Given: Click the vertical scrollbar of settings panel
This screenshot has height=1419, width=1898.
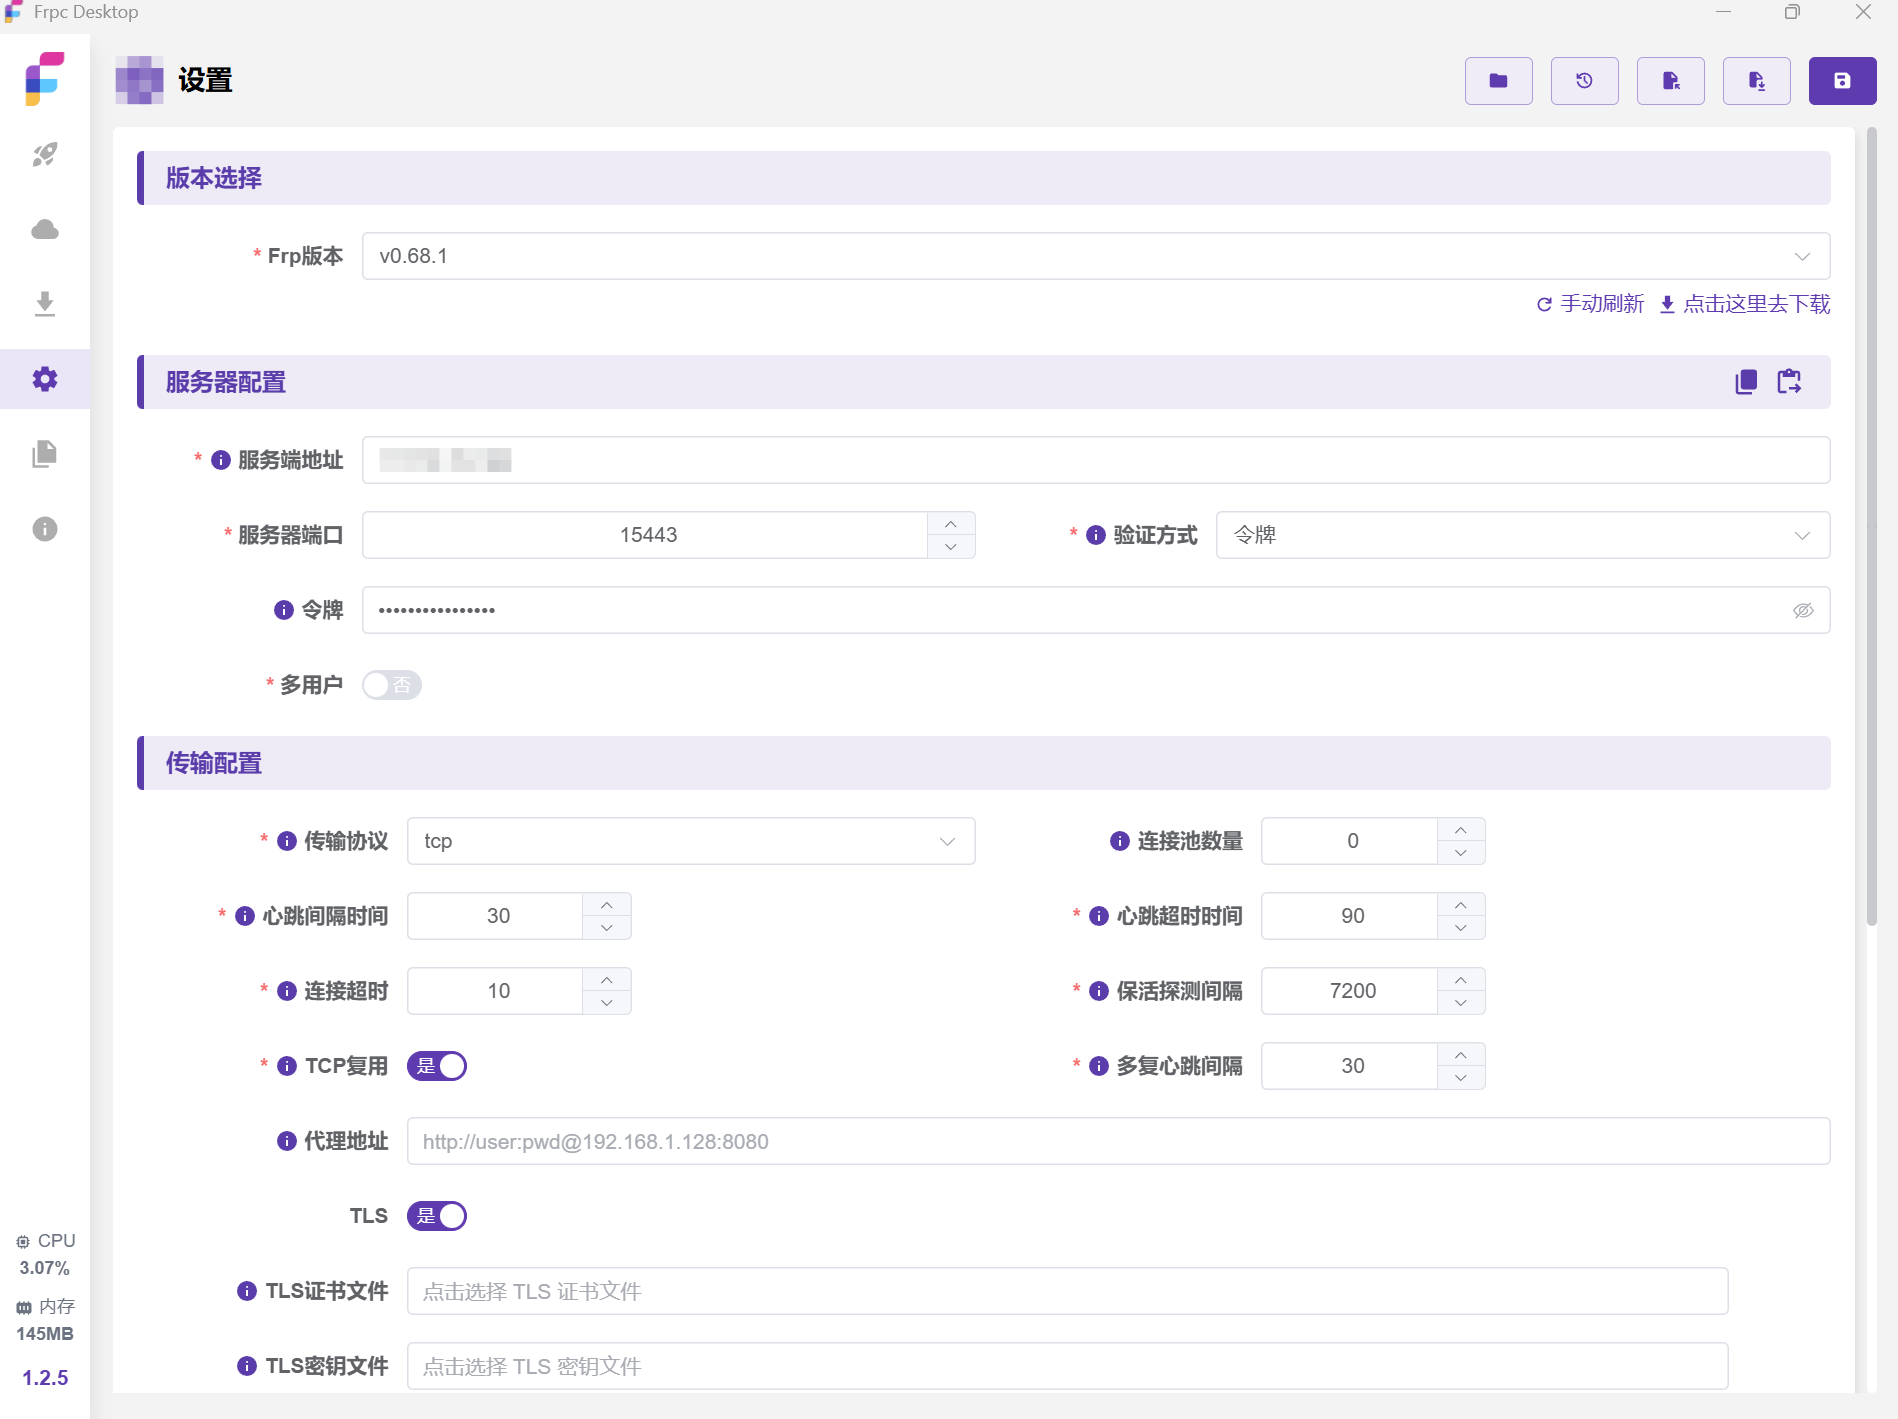Looking at the screenshot, I should click(1871, 528).
